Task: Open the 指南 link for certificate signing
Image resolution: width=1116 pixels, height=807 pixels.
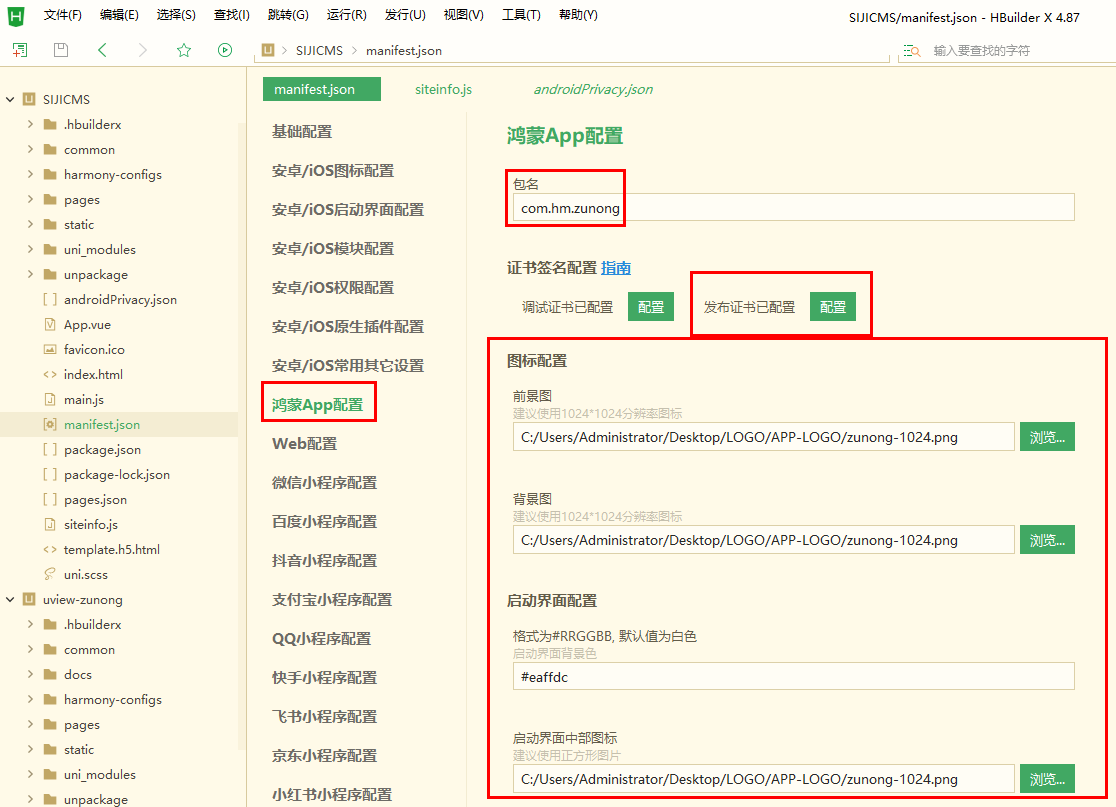Action: click(616, 268)
